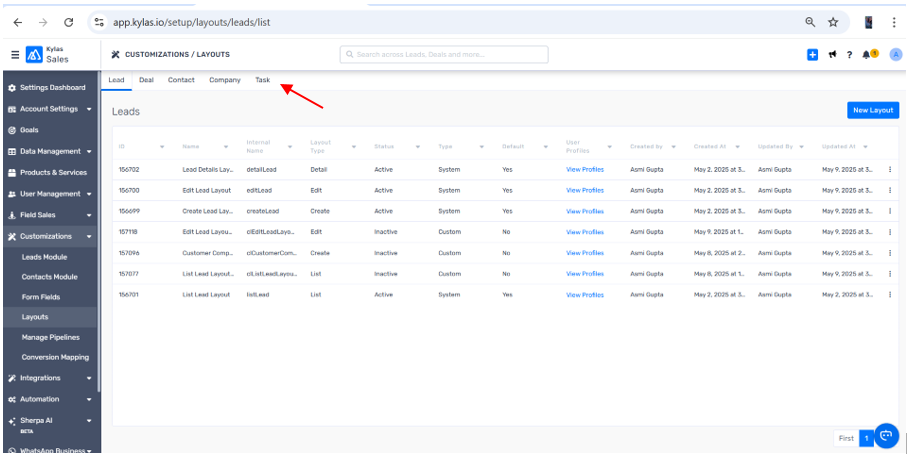This screenshot has height=459, width=908.
Task: Open row menu for layout 157096
Action: (x=890, y=253)
